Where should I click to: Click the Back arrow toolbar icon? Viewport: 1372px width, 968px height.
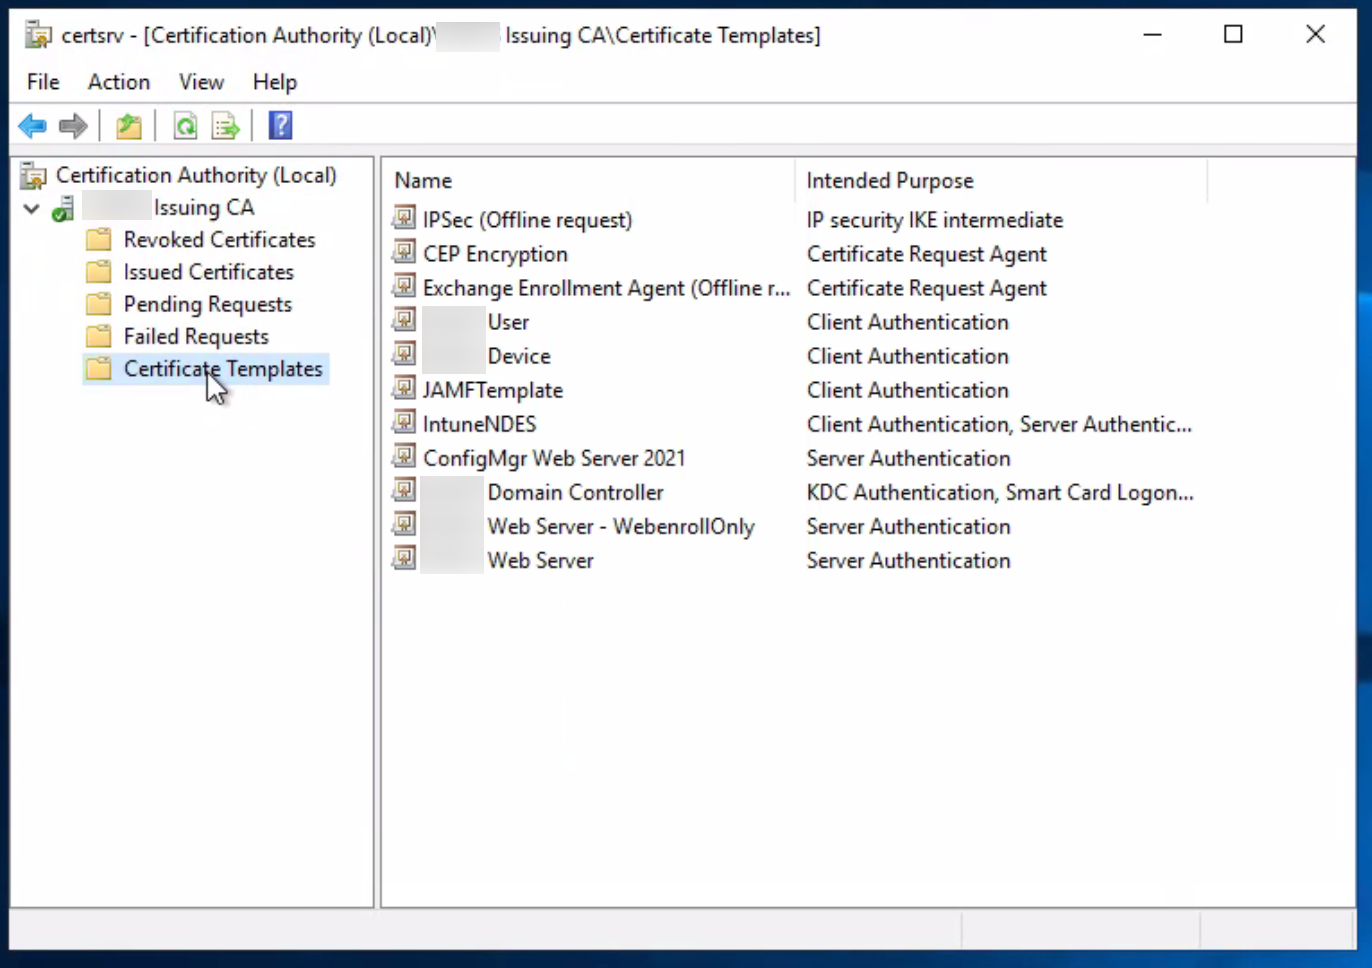click(x=32, y=126)
